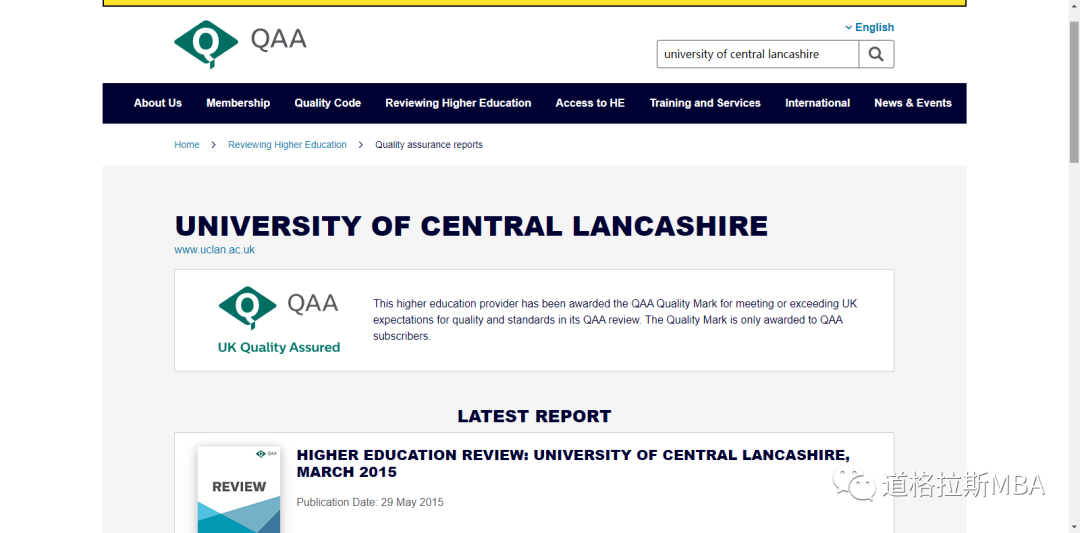Open the About Us menu

158,103
